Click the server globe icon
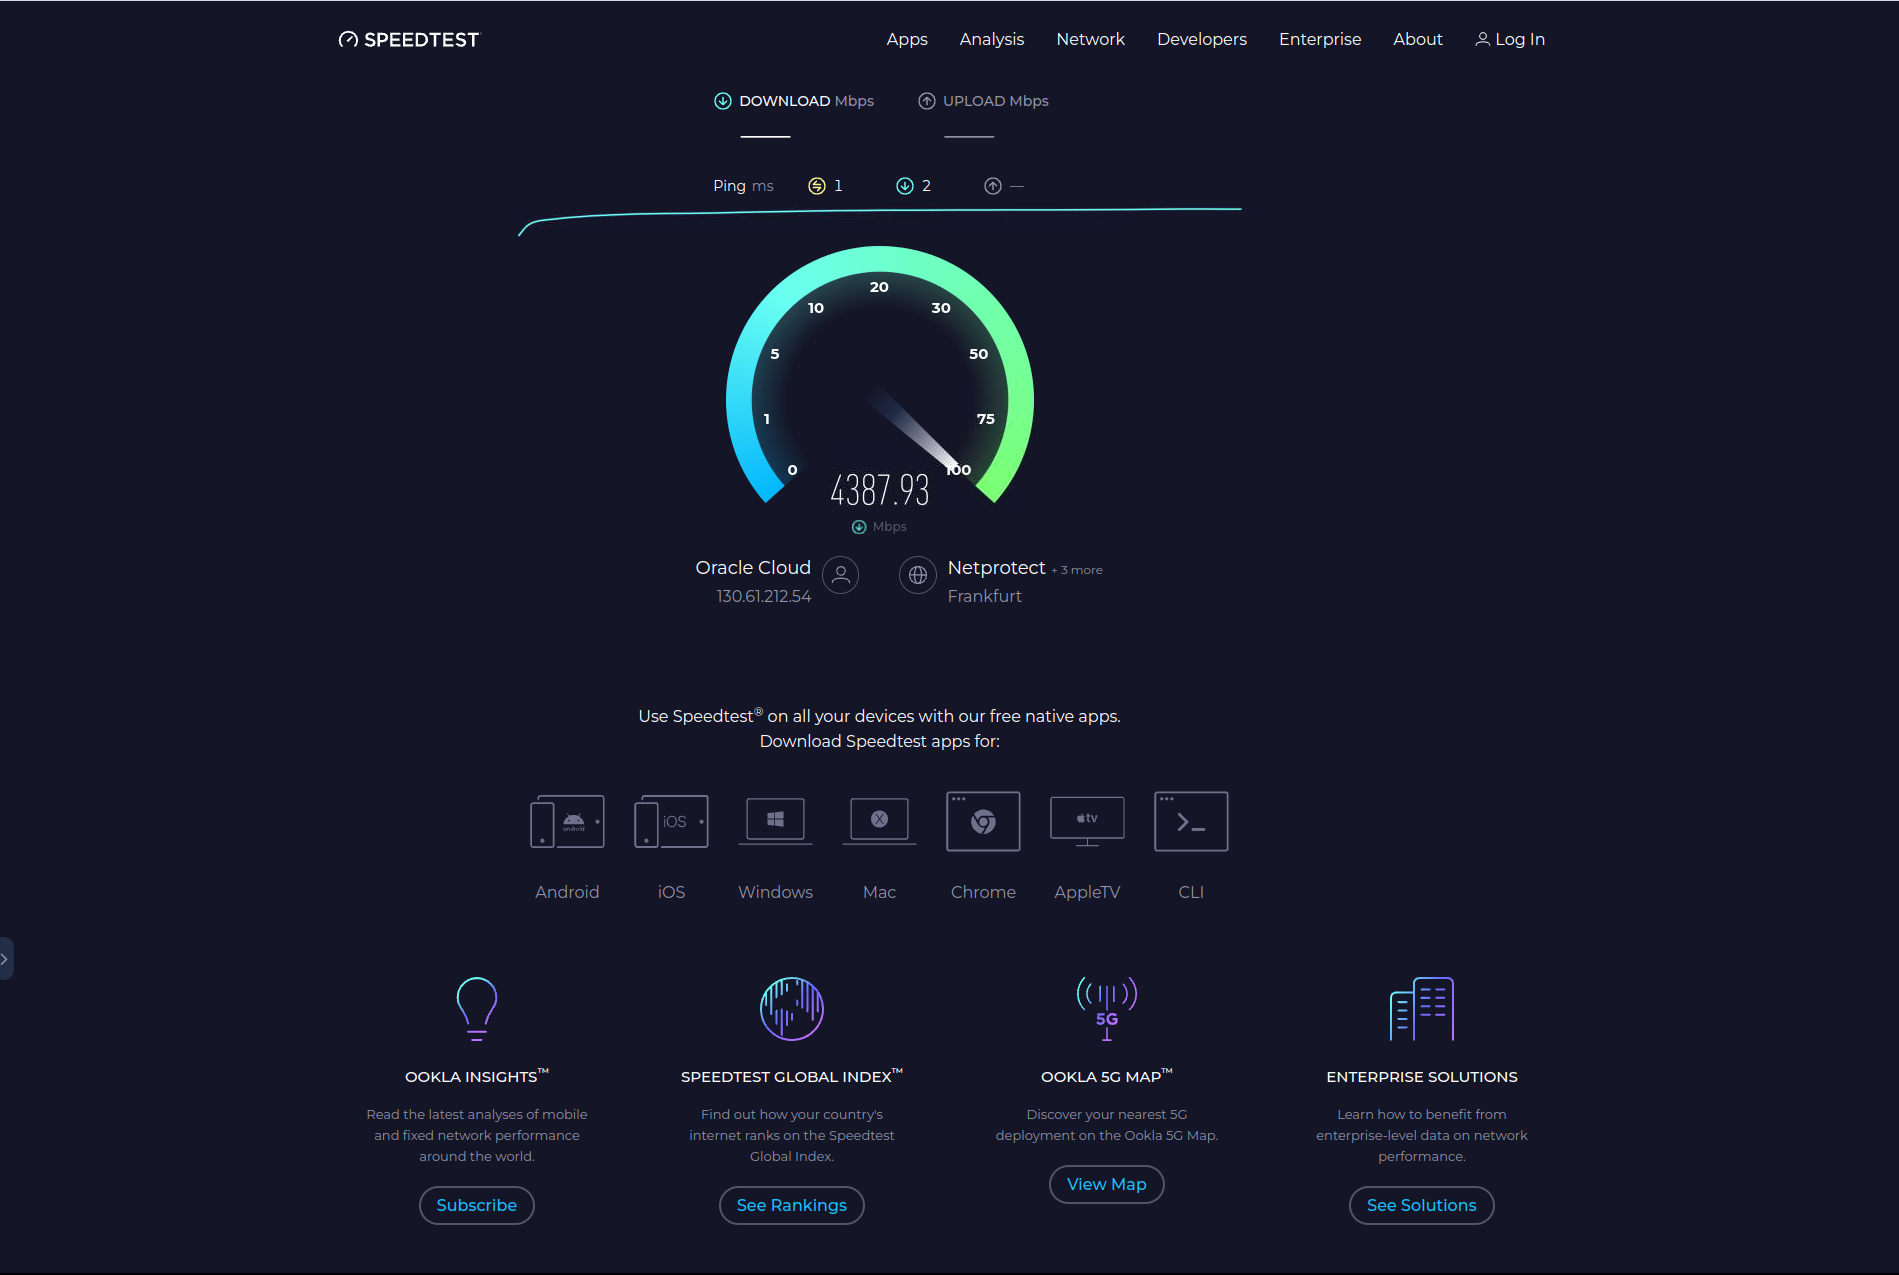Image resolution: width=1899 pixels, height=1275 pixels. (x=917, y=575)
